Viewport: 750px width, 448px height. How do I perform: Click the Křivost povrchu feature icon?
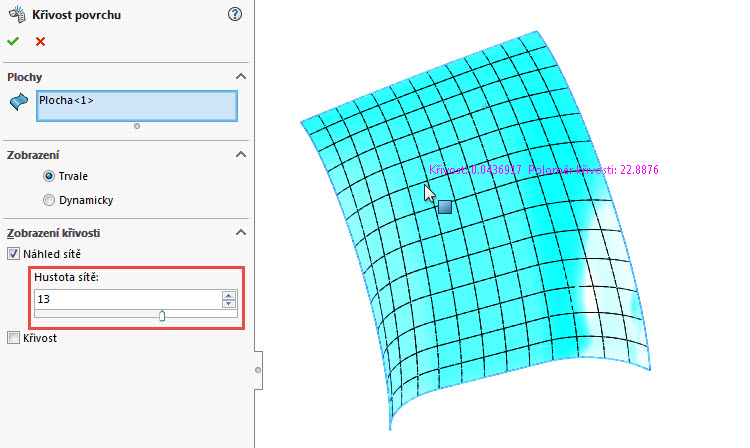point(17,14)
